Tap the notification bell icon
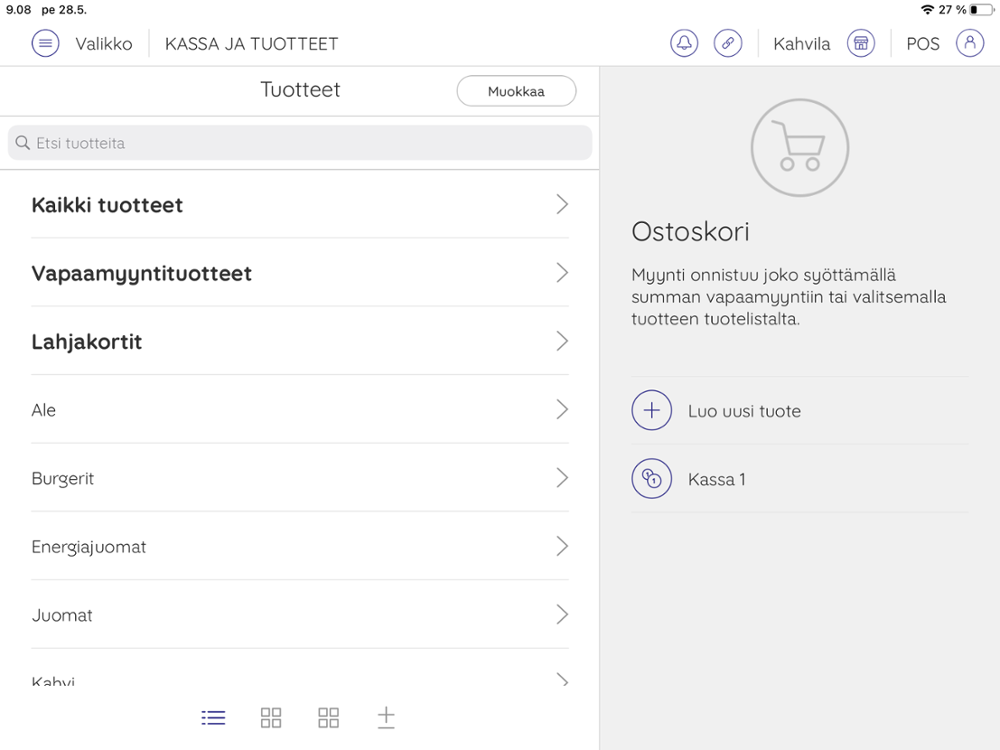The width and height of the screenshot is (1000, 750). click(x=684, y=44)
